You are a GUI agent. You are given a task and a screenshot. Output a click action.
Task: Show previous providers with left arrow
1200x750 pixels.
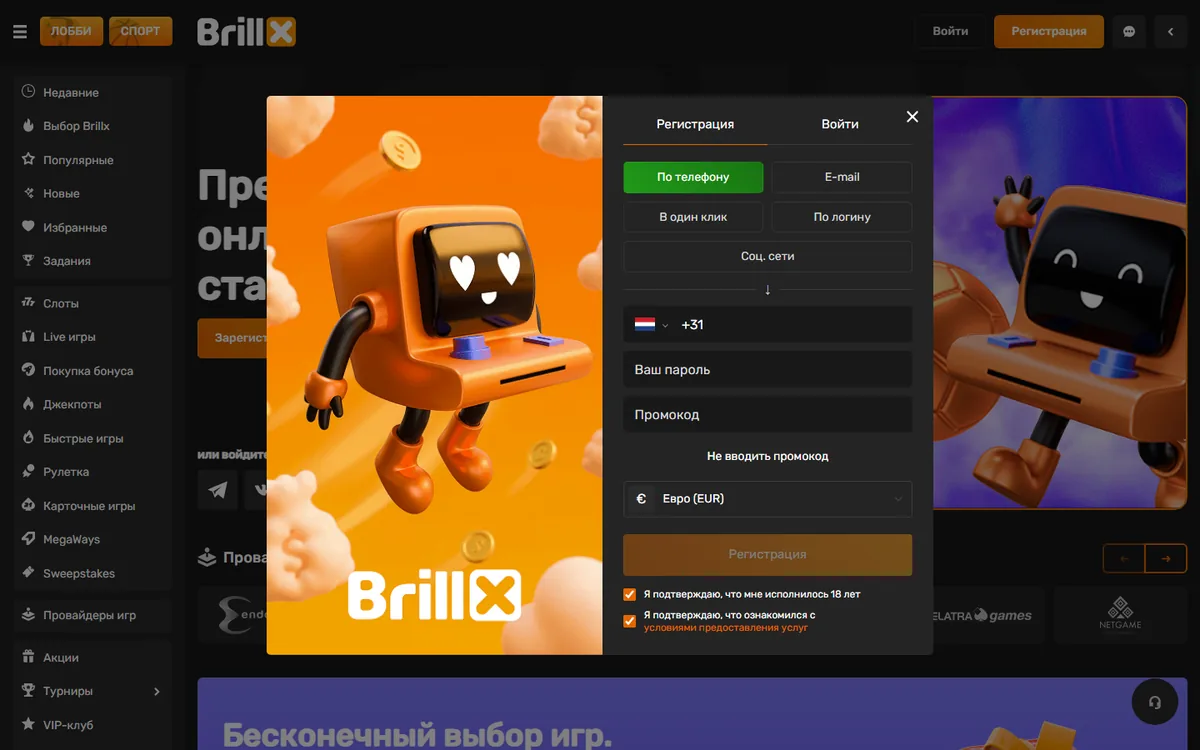point(1124,558)
